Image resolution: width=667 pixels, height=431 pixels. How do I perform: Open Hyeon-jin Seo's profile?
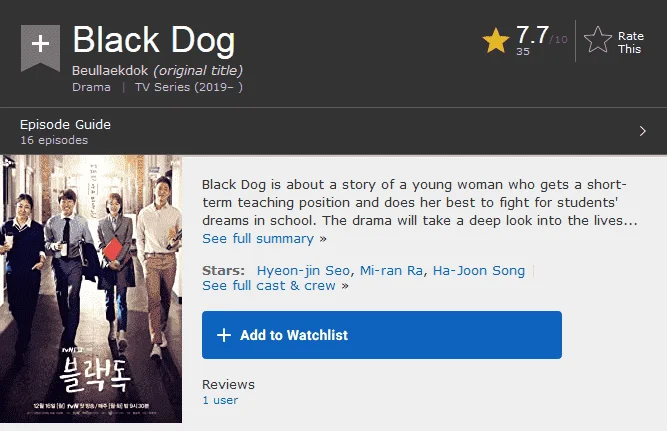[303, 271]
